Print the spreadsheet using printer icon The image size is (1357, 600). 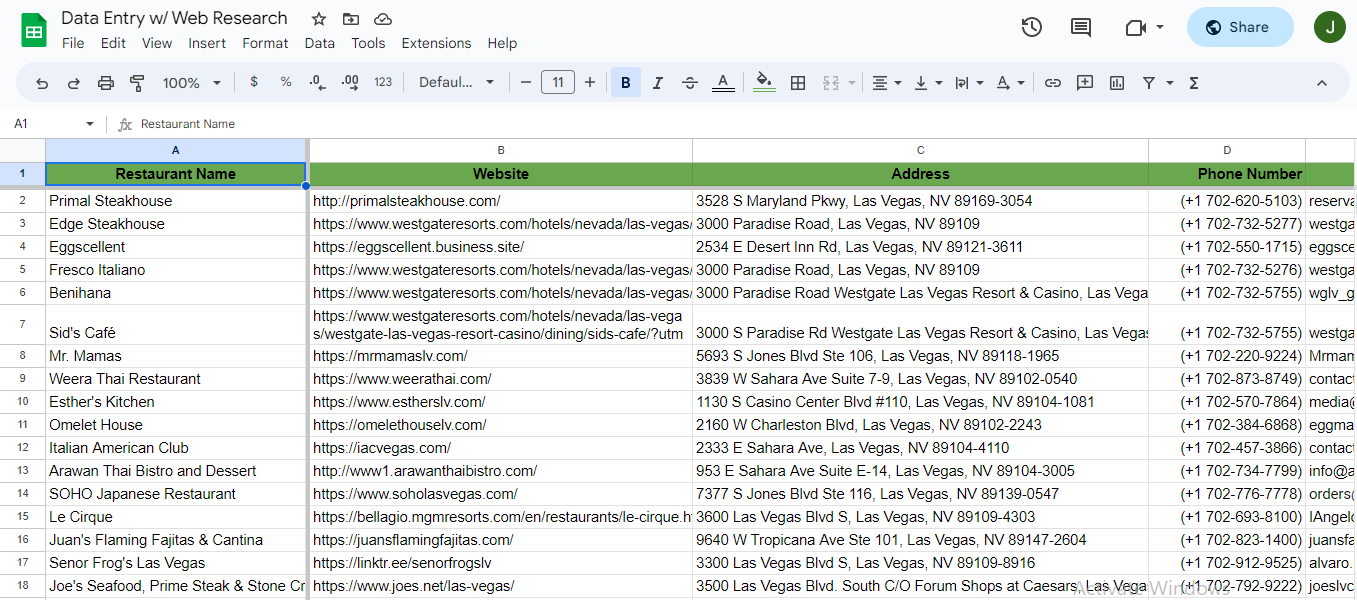[106, 83]
